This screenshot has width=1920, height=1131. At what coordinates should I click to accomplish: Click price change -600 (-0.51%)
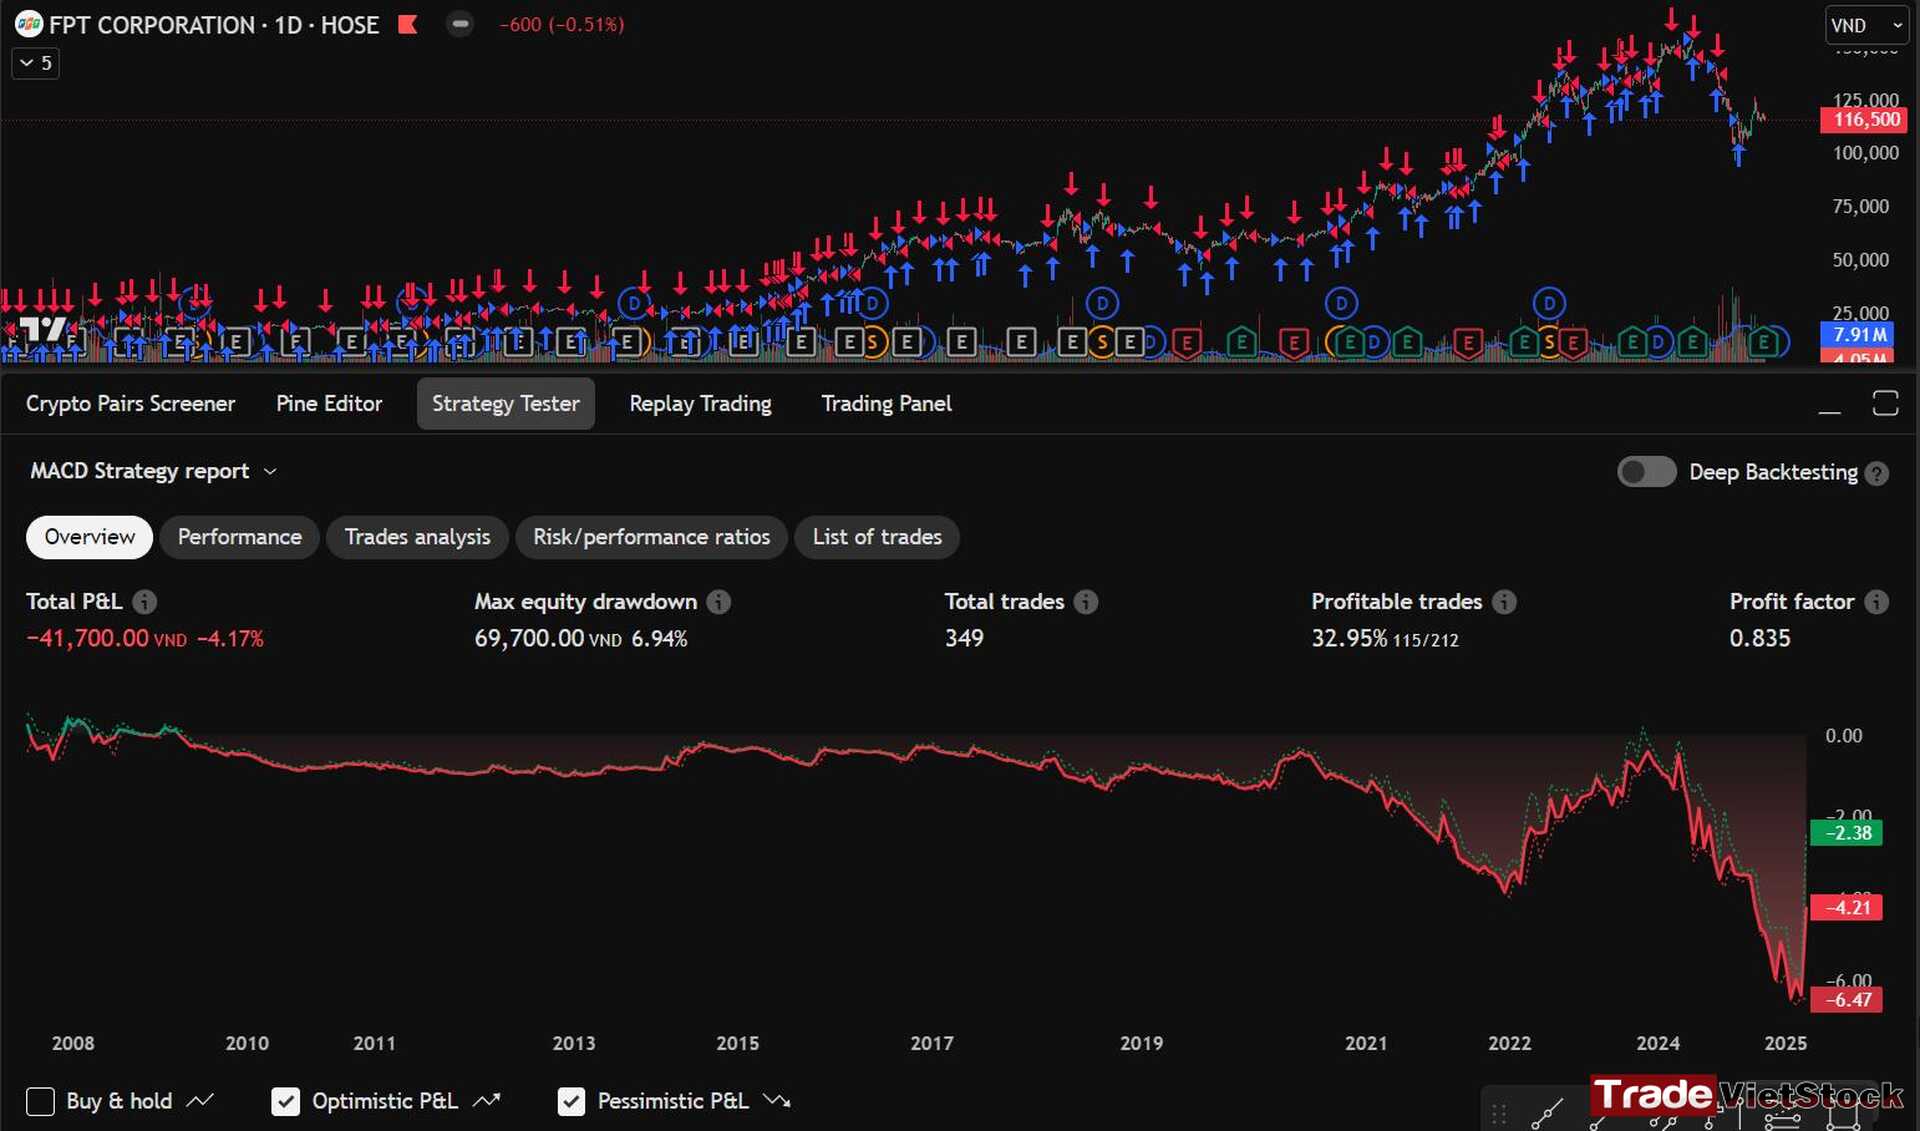pos(562,25)
